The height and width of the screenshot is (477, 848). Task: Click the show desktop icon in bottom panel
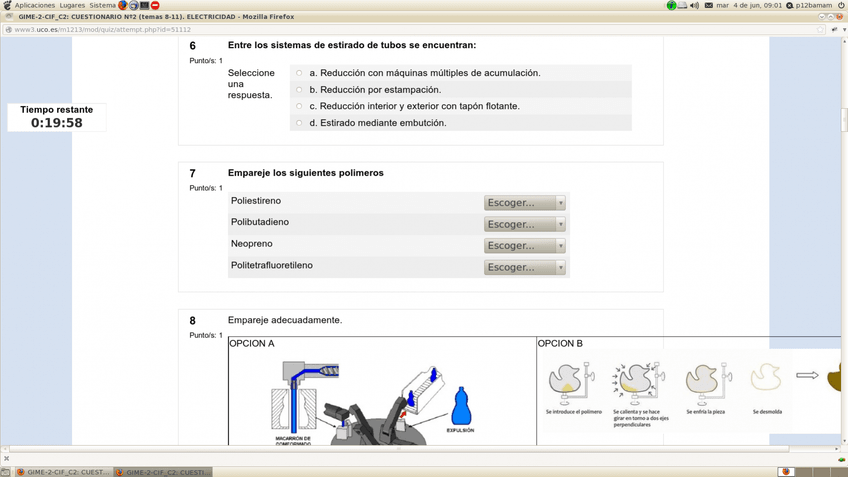click(x=5, y=472)
